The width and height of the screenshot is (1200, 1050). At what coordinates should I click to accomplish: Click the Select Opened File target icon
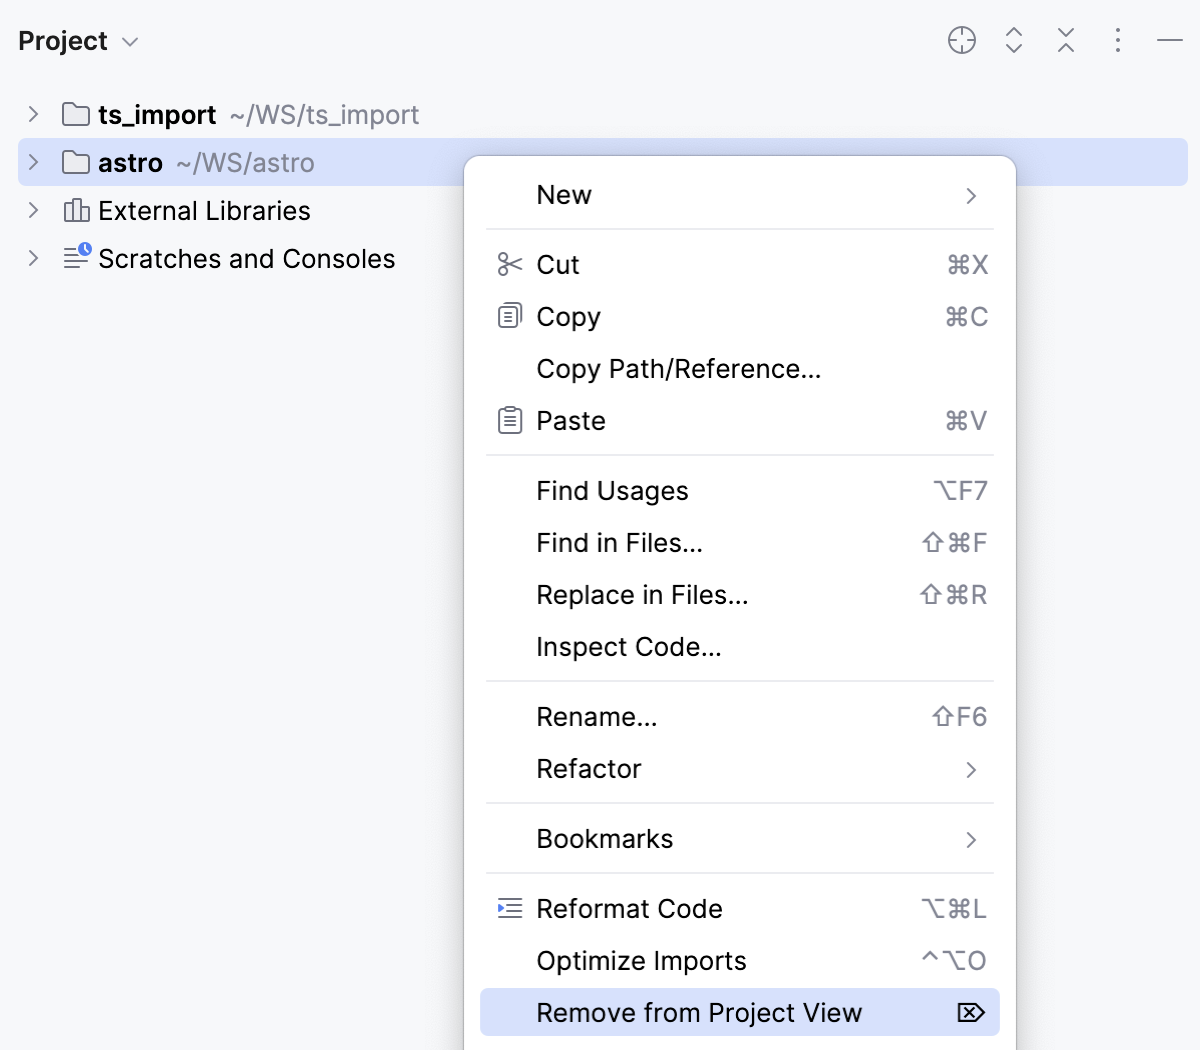click(x=961, y=41)
